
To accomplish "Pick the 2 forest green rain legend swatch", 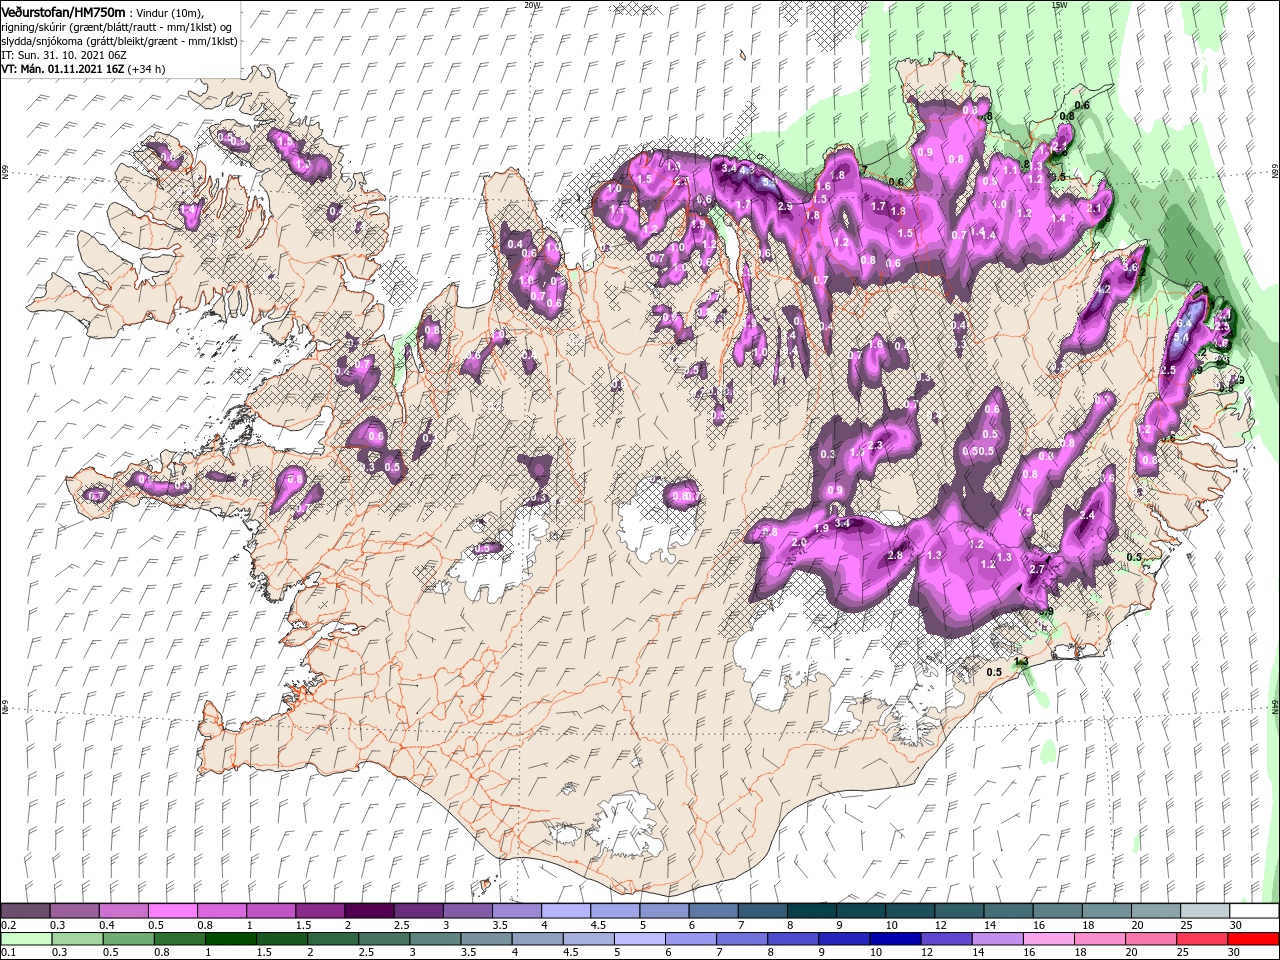I will coord(333,938).
